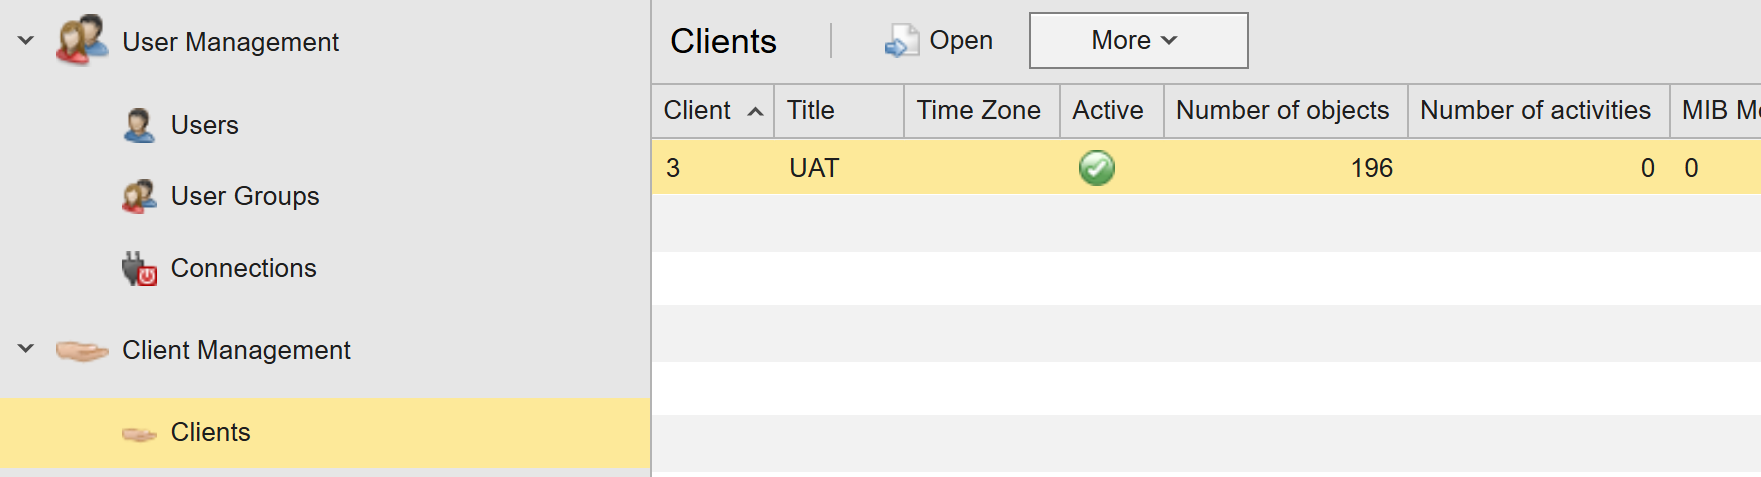The image size is (1761, 477).
Task: Select the UAT client row
Action: click(814, 168)
